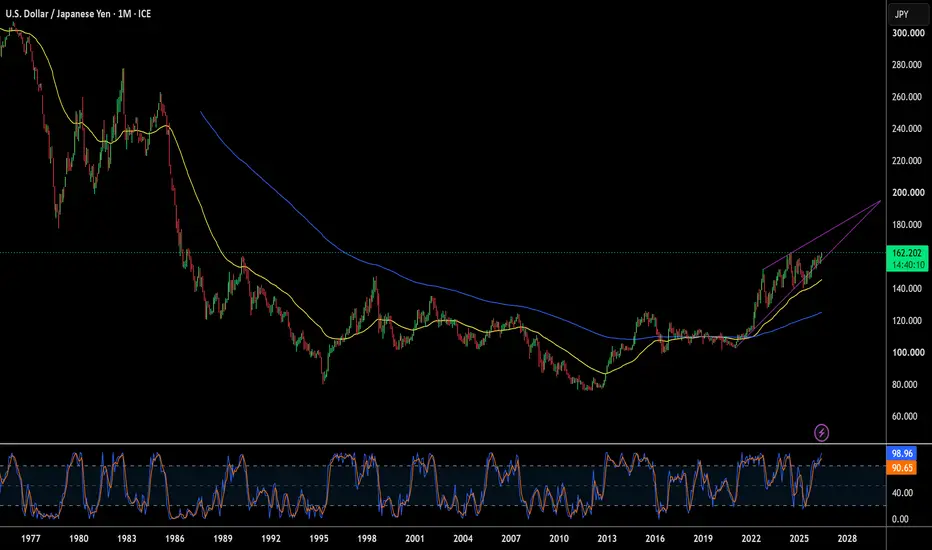Screen dimensions: 932x550
Task: Click the 180.000 price axis label
Action: coord(908,225)
